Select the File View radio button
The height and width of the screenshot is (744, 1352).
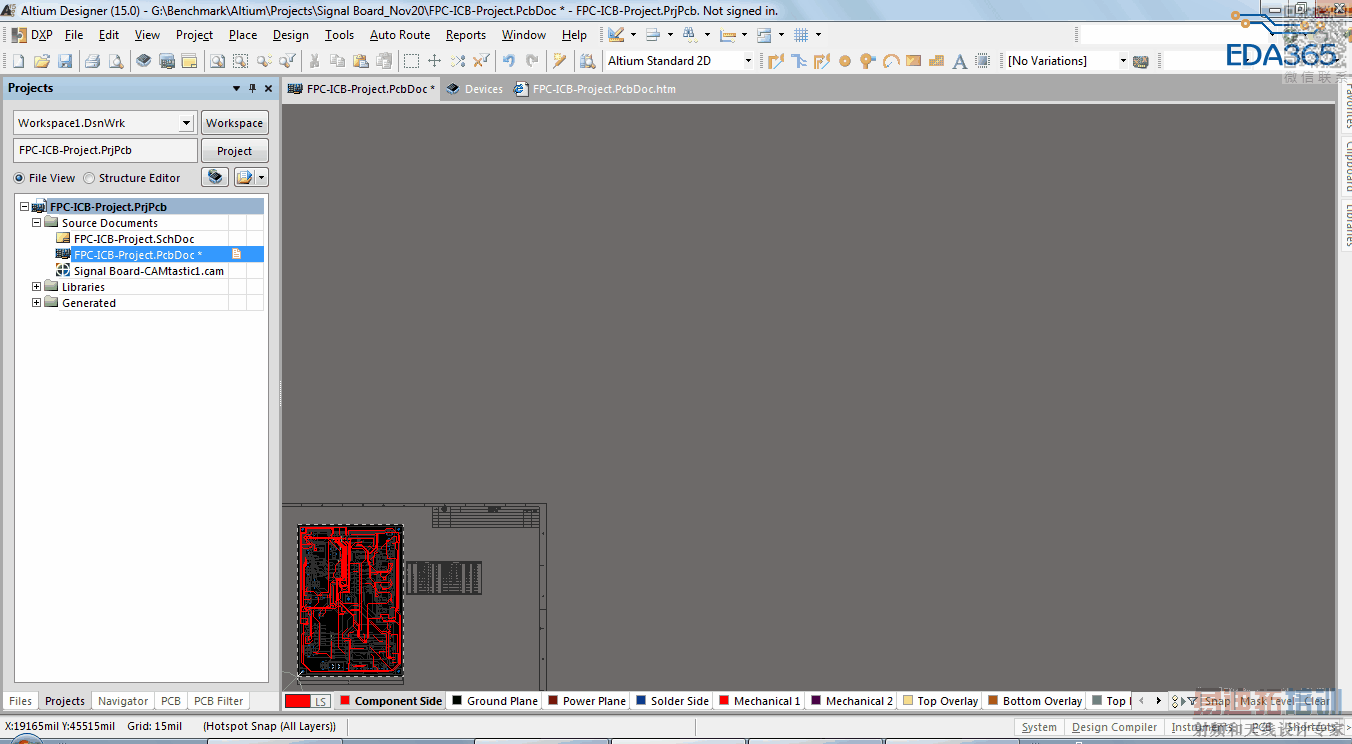(x=19, y=178)
